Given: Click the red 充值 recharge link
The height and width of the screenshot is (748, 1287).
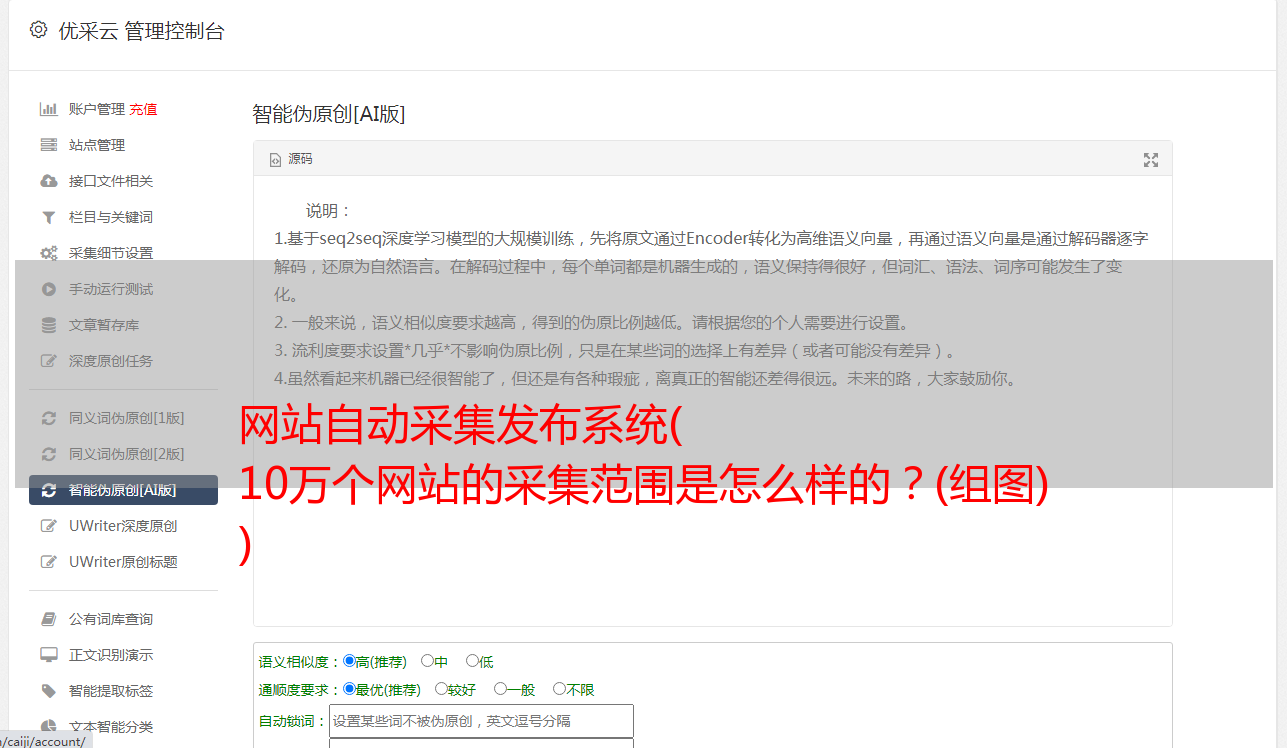Looking at the screenshot, I should tap(143, 109).
